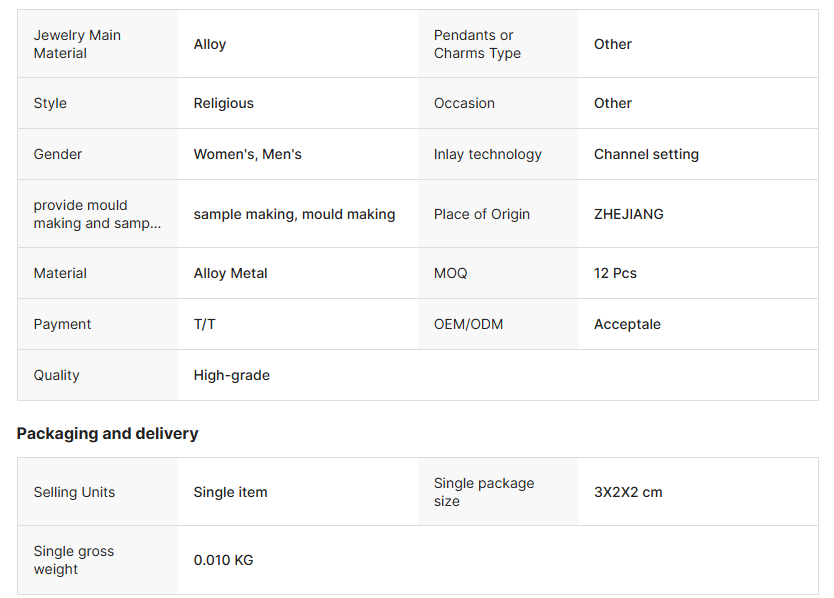The width and height of the screenshot is (834, 598).
Task: Click the Women's, Men's gender value
Action: [248, 154]
